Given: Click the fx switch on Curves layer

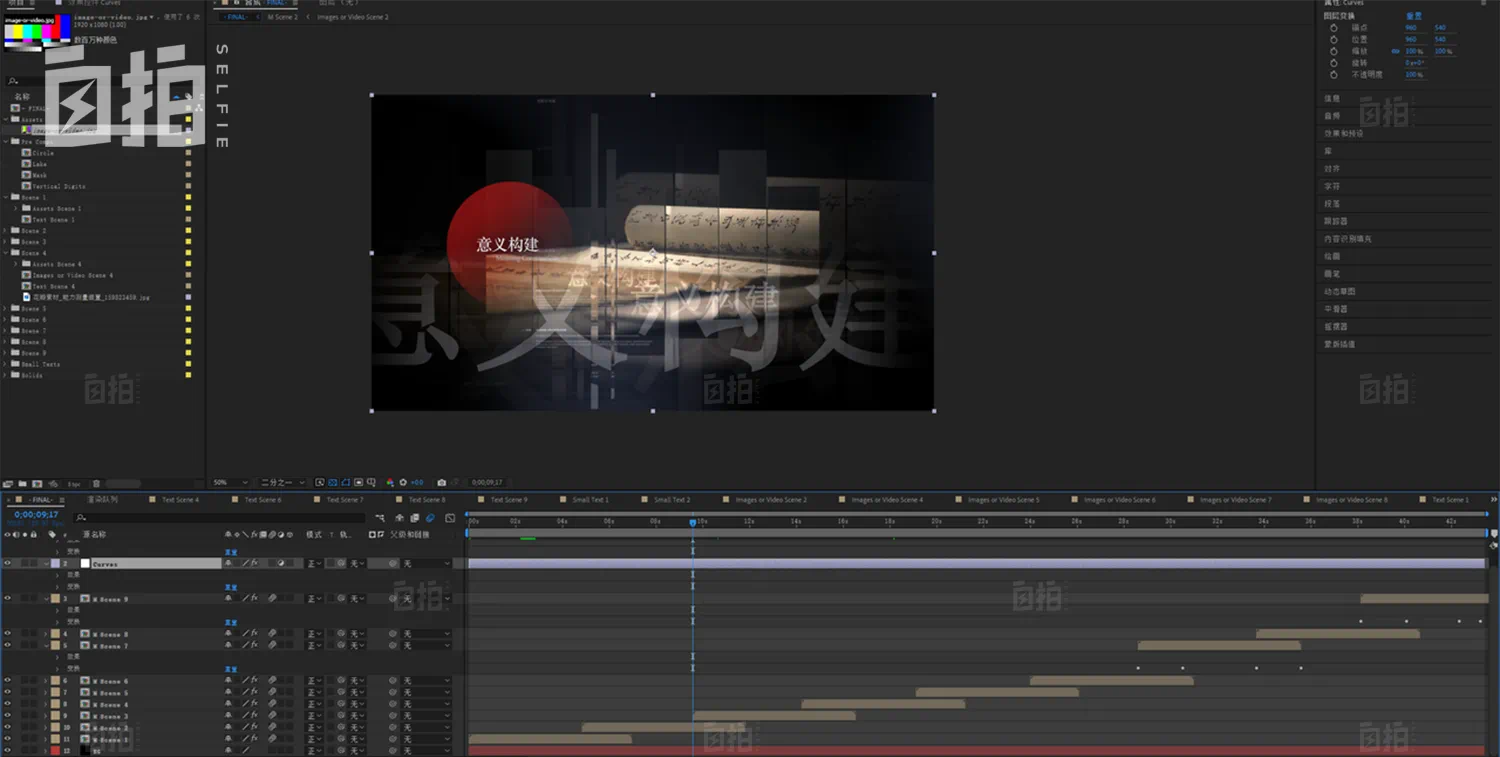Looking at the screenshot, I should coord(254,564).
